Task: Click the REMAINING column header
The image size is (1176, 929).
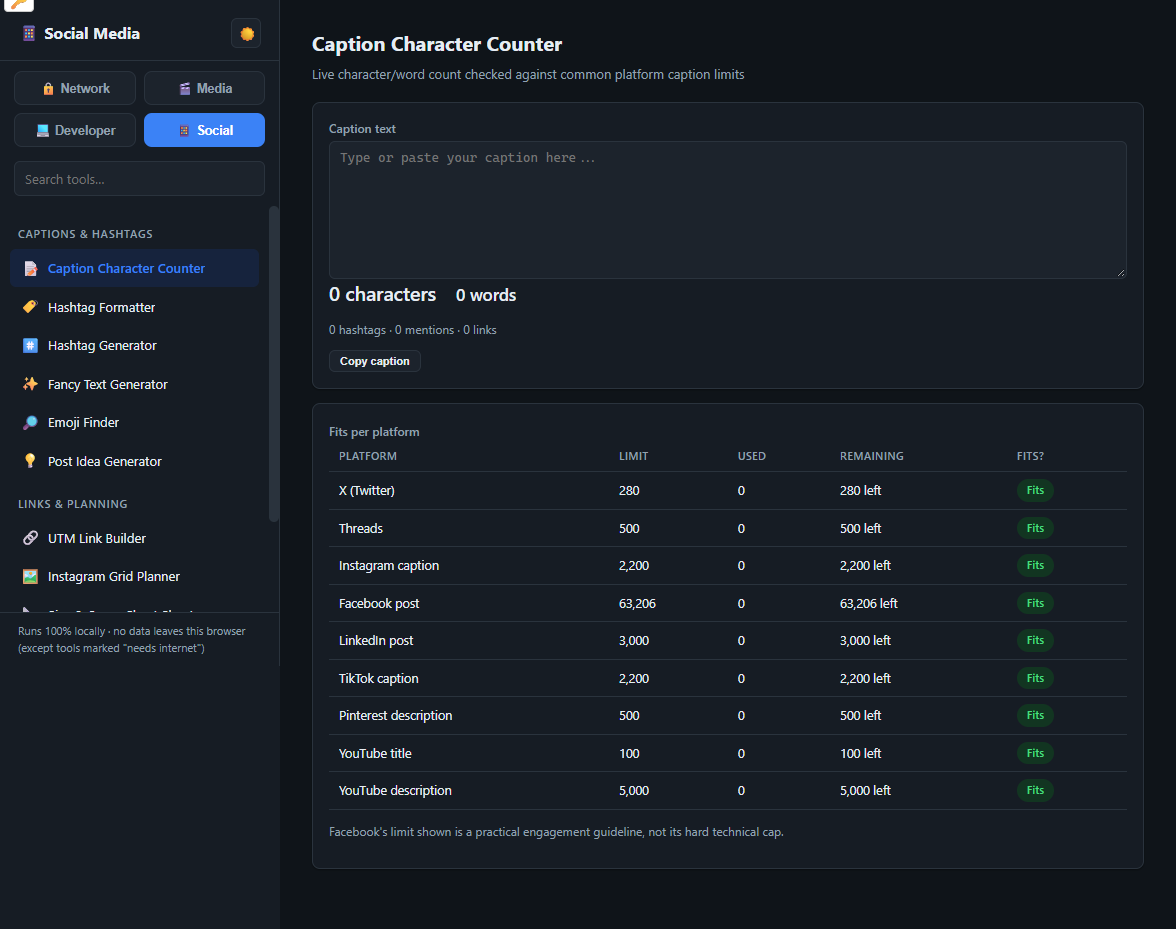Action: click(x=872, y=456)
